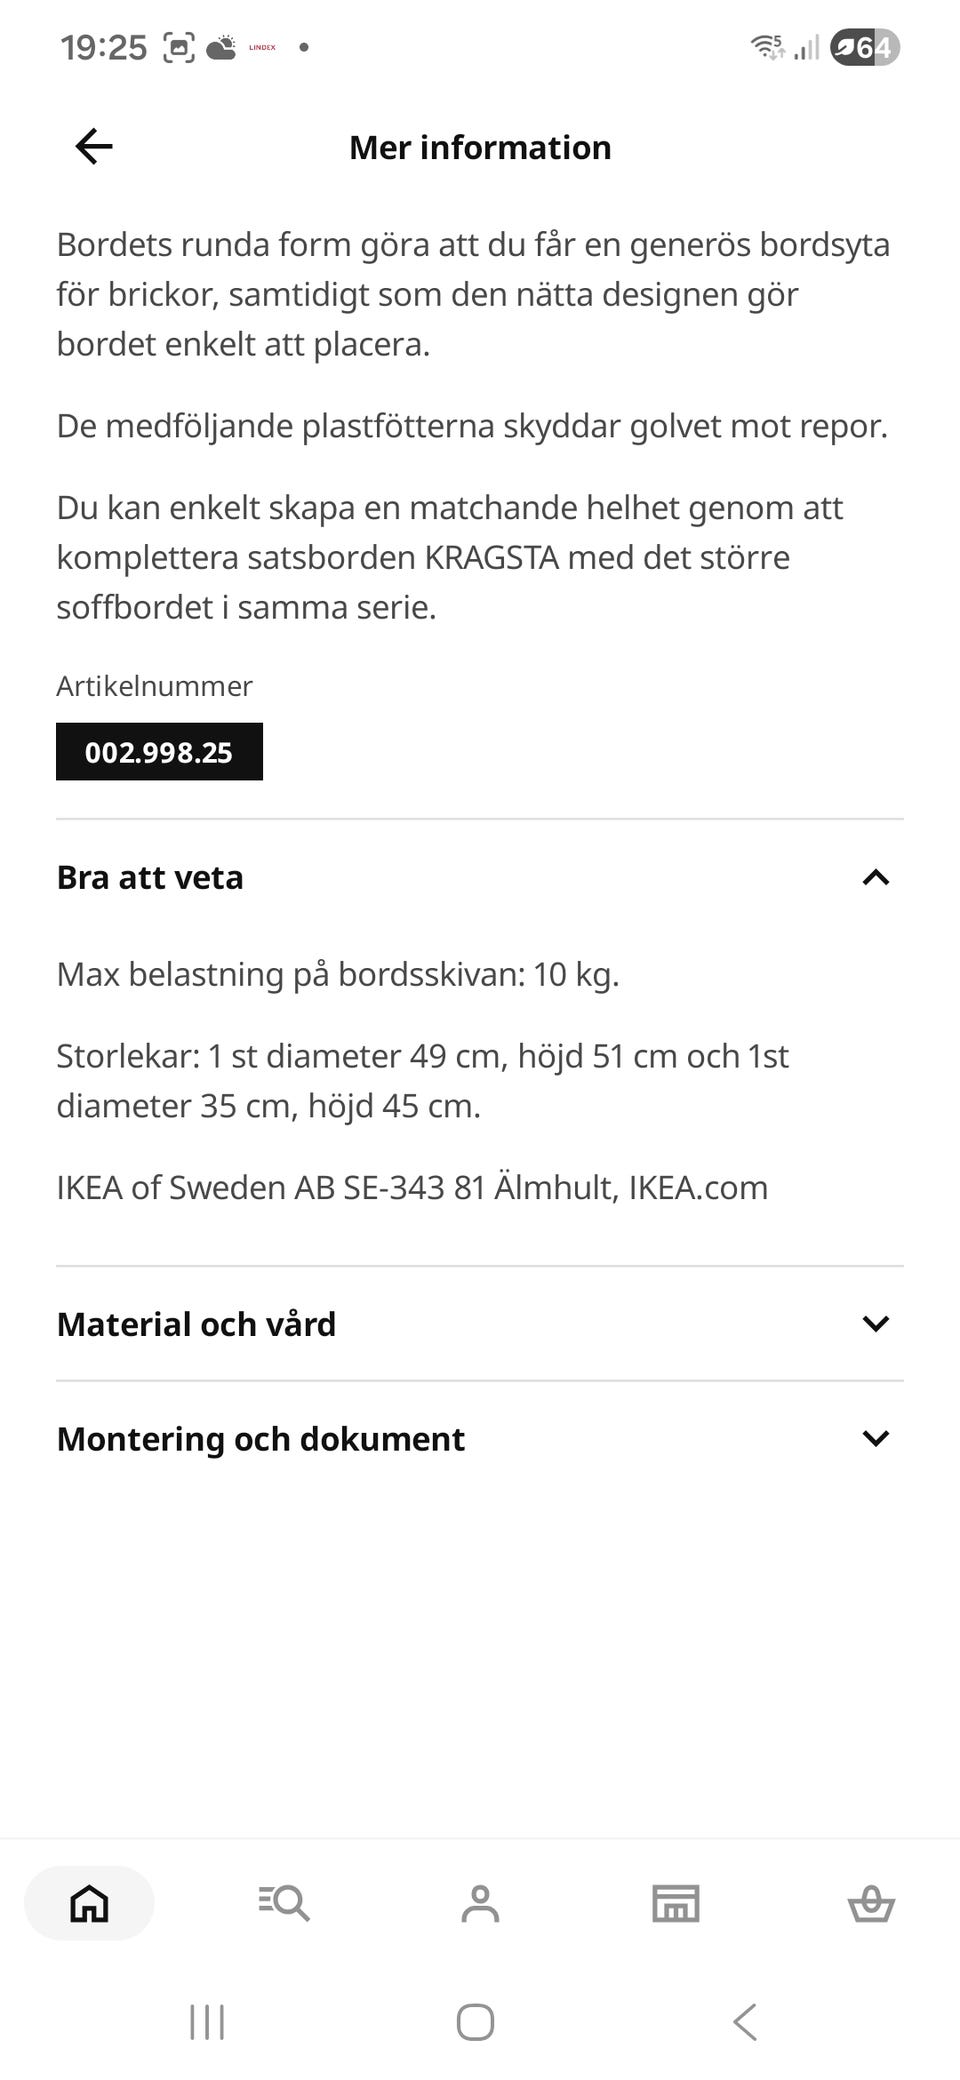
Task: Tap the Material och vård heading
Action: [x=196, y=1324]
